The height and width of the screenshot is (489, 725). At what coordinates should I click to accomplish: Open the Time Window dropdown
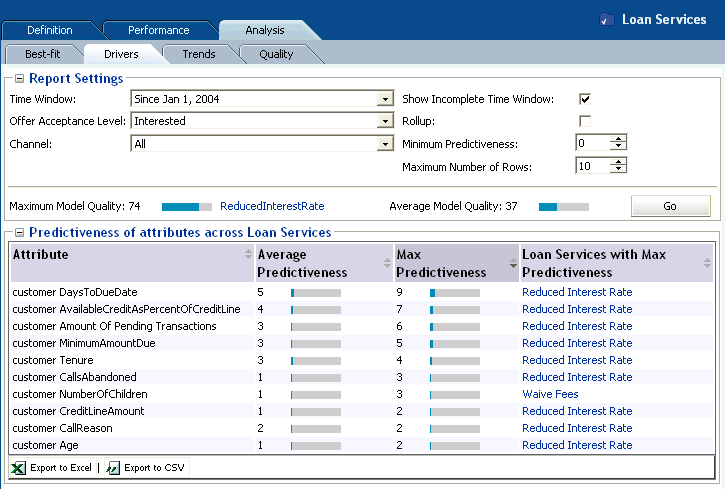[x=385, y=99]
